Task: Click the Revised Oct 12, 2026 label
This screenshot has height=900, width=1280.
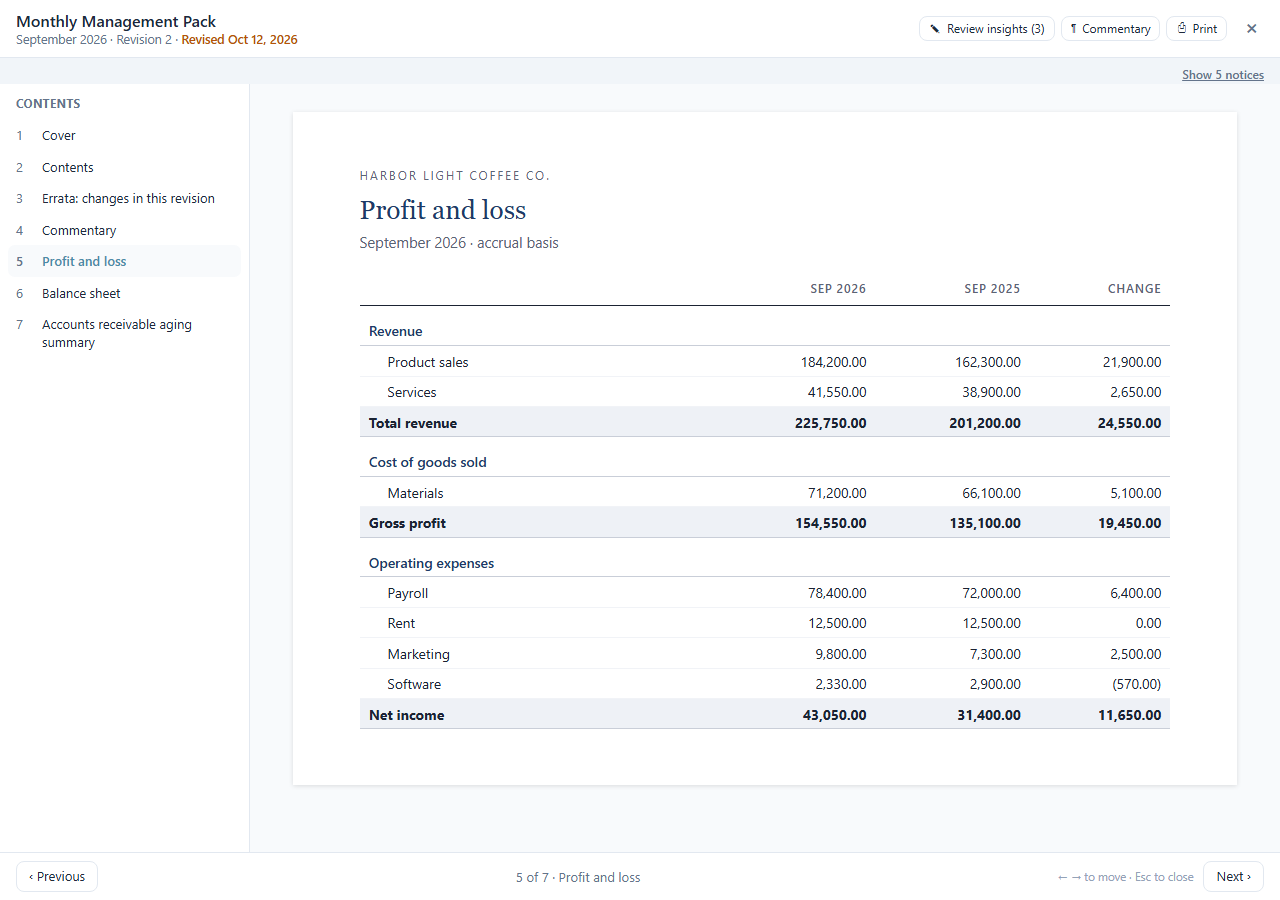Action: click(x=239, y=40)
